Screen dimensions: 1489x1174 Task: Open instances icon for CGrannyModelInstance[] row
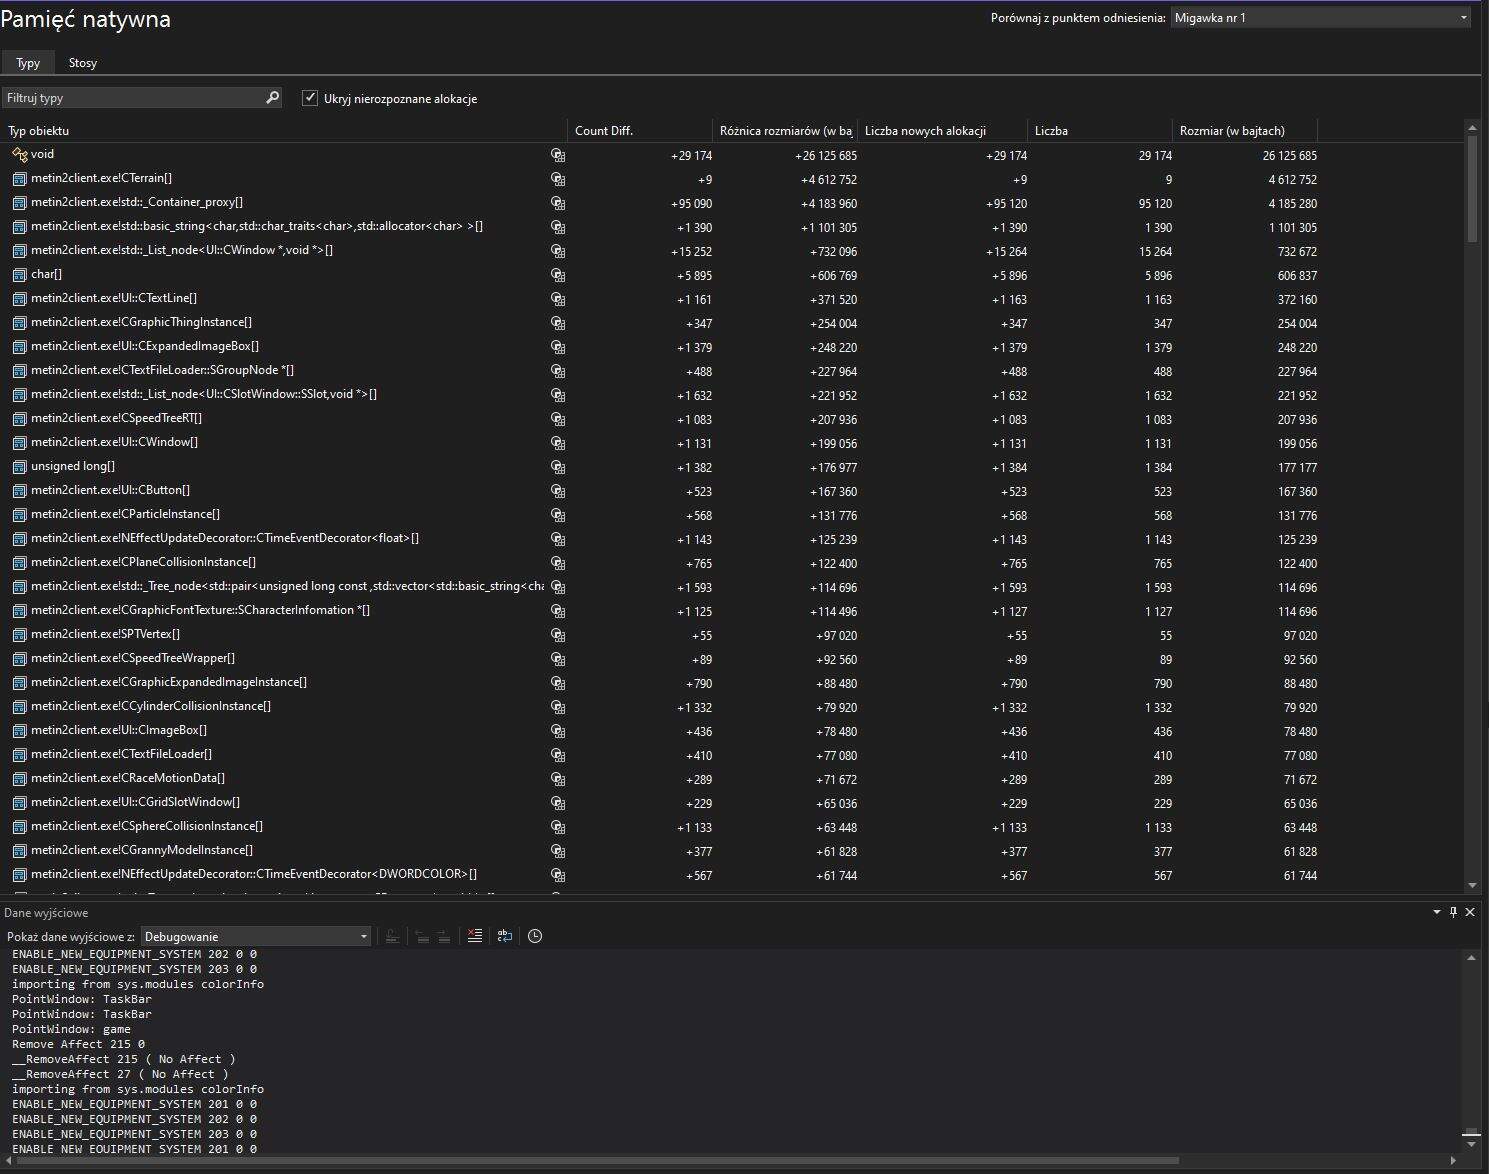pyautogui.click(x=558, y=851)
